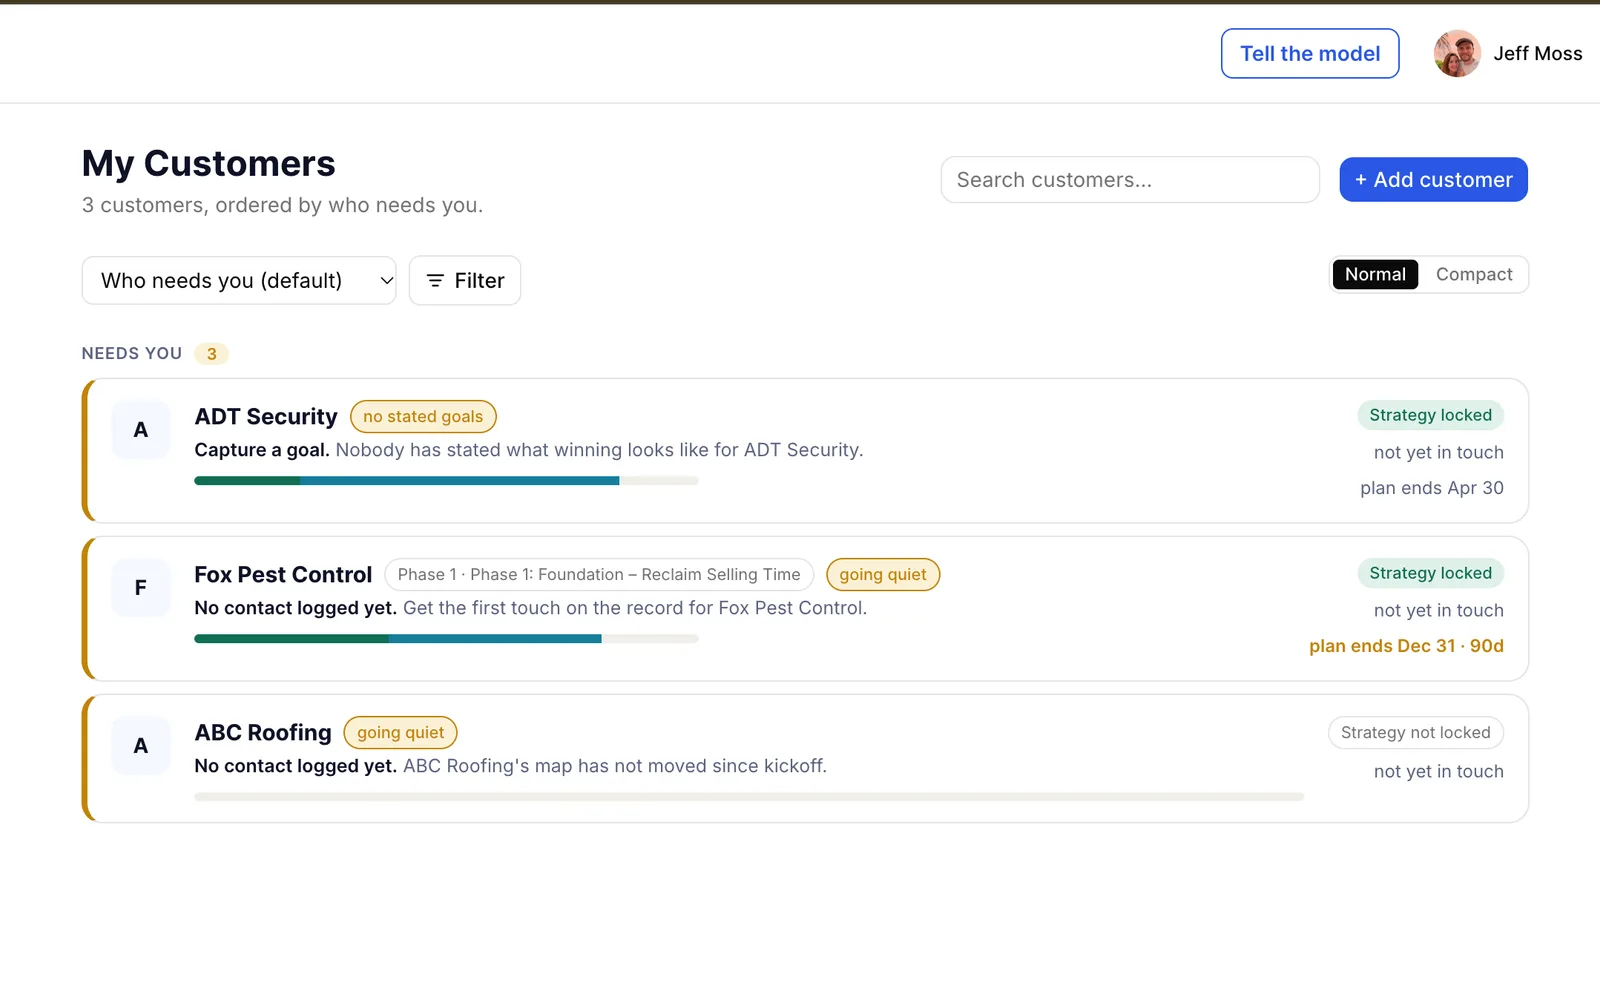Click the Fox Pest Control F avatar
The height and width of the screenshot is (1000, 1600).
(x=141, y=587)
